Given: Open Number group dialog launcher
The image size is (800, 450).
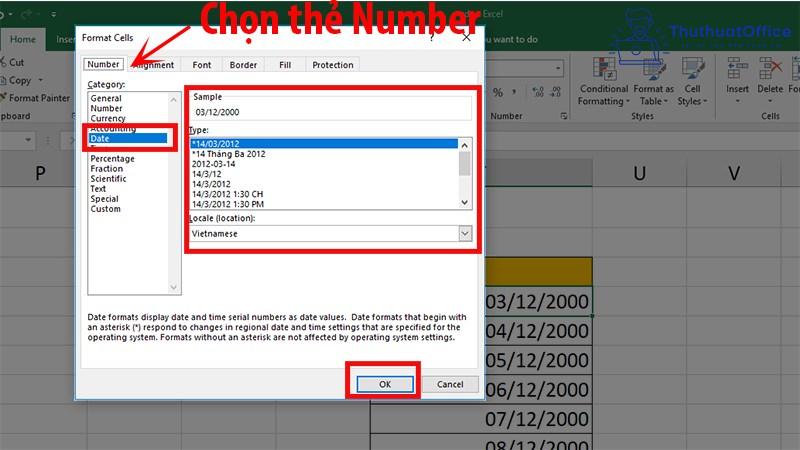Looking at the screenshot, I should tap(564, 116).
